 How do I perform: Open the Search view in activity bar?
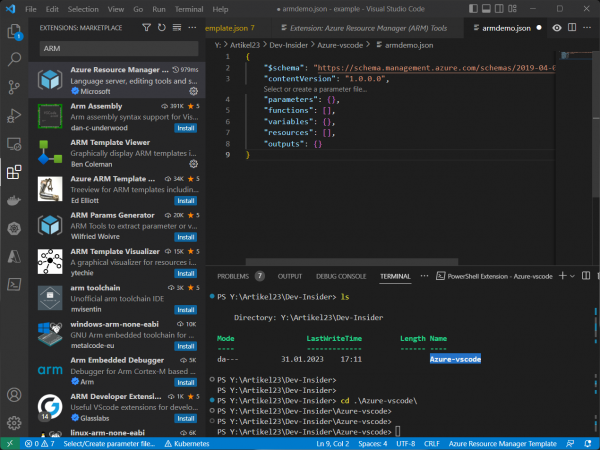(x=14, y=59)
